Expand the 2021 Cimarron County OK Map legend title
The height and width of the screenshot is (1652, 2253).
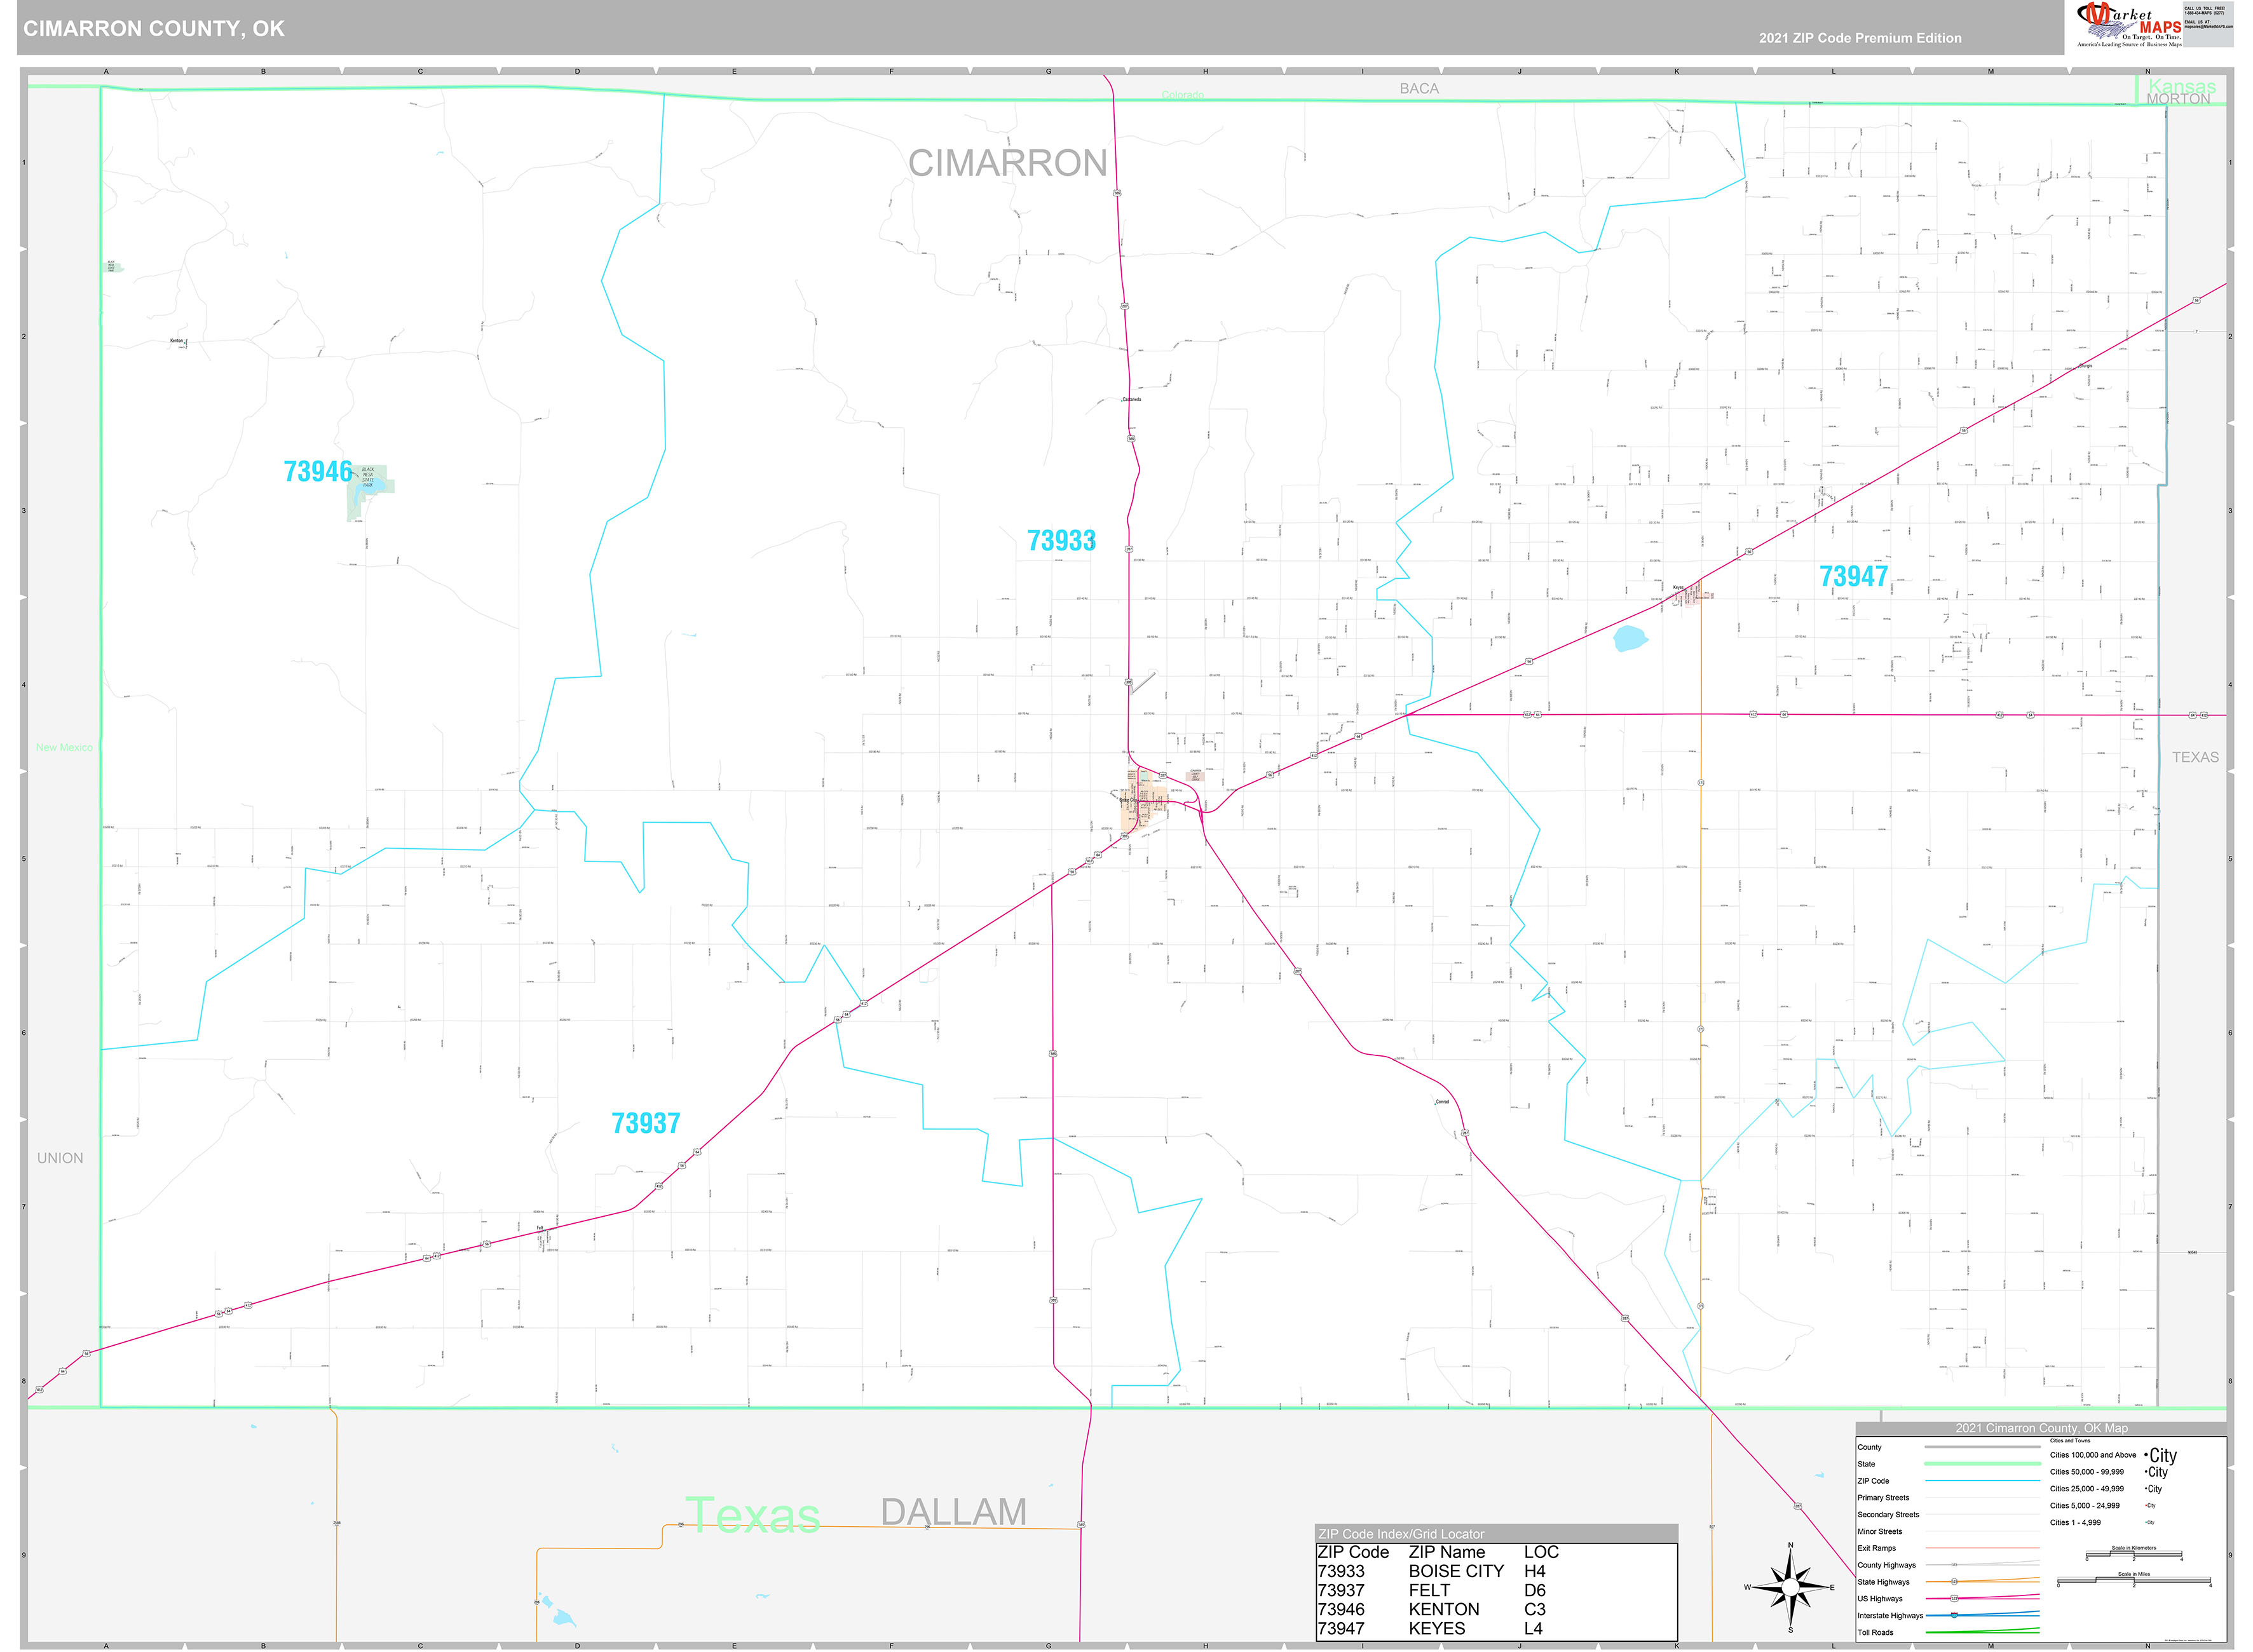(2042, 1428)
